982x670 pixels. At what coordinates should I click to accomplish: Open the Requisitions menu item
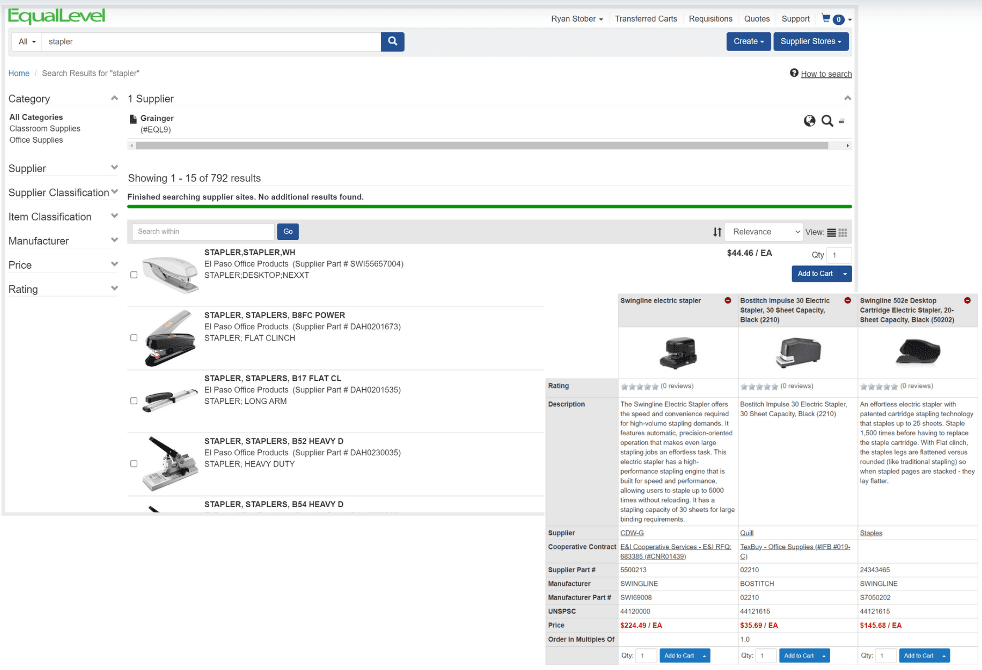pyautogui.click(x=711, y=19)
